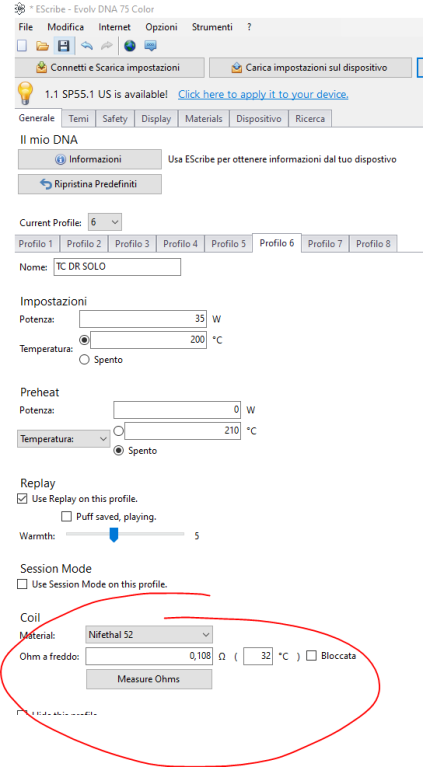This screenshot has width=423, height=767.
Task: Expand the Coil Material dropdown Nifethal 52
Action: tap(149, 635)
